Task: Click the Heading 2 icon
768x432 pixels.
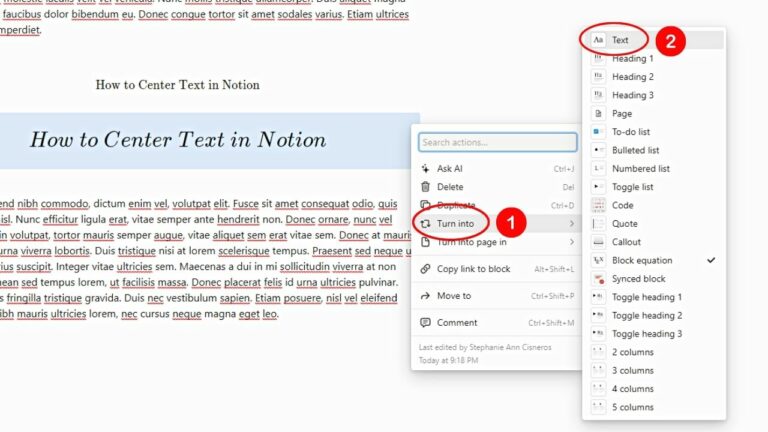Action: click(x=598, y=77)
